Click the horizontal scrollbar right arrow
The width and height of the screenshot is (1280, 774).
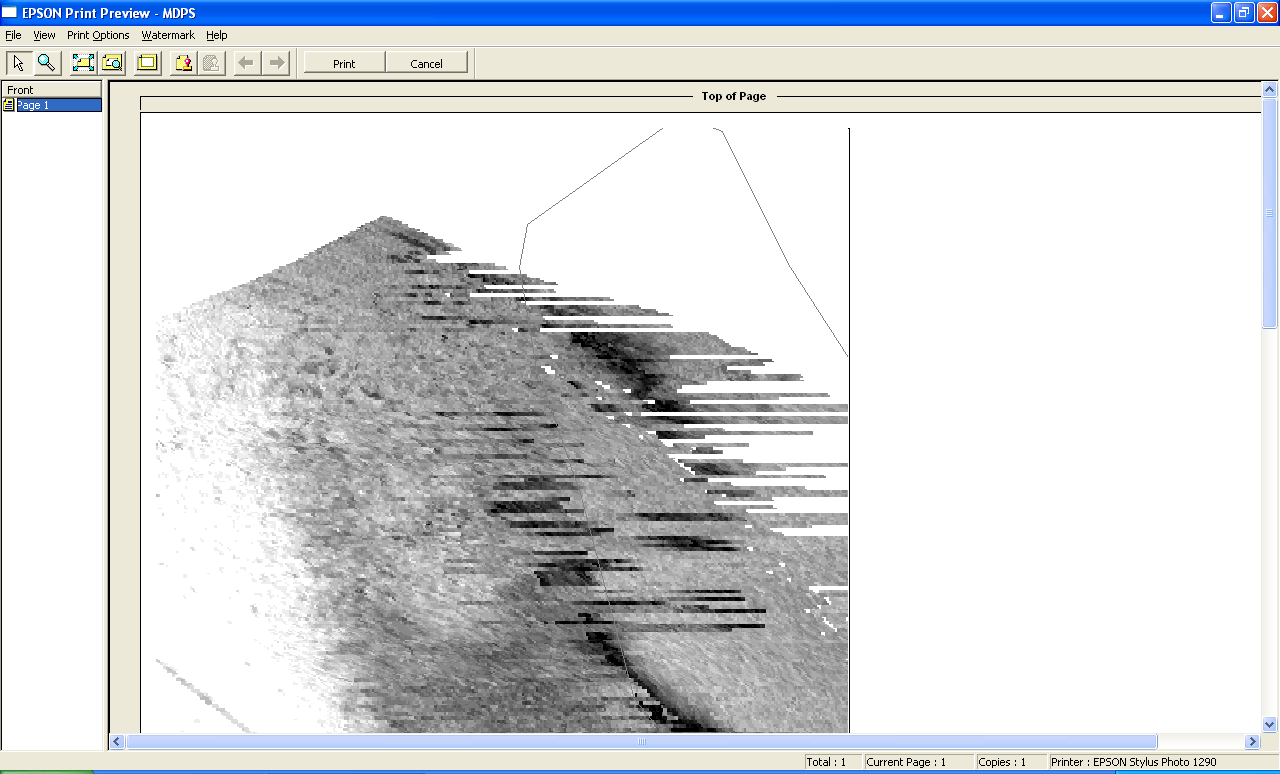(x=1252, y=742)
